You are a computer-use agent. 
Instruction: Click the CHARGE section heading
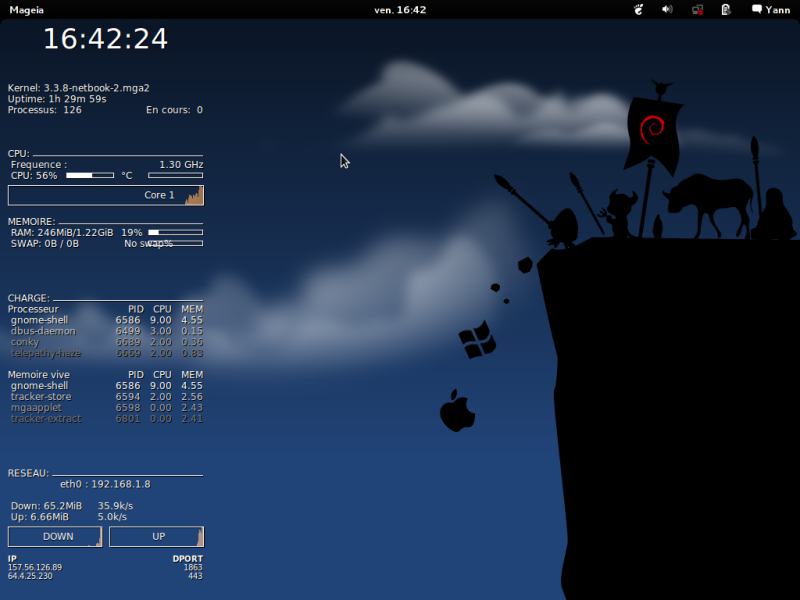29,298
